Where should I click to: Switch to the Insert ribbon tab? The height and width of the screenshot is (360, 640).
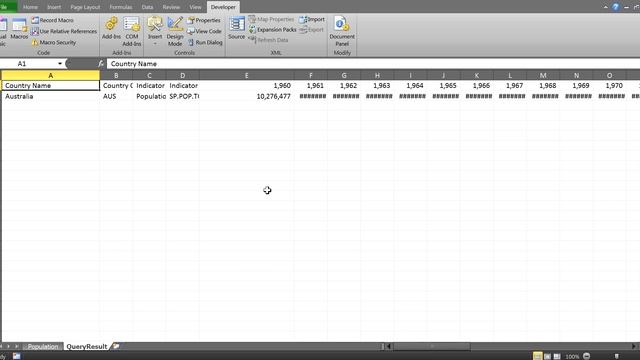[54, 7]
